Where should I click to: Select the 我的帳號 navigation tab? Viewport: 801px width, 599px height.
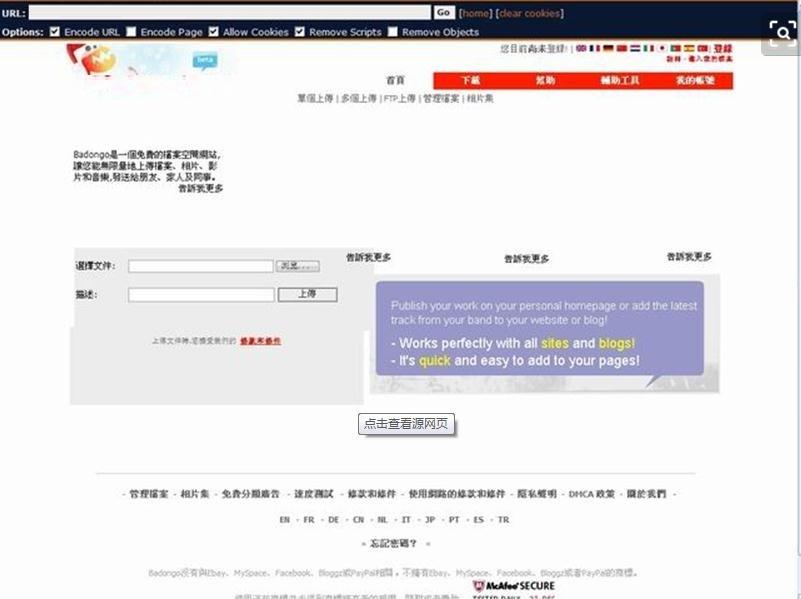click(x=695, y=80)
